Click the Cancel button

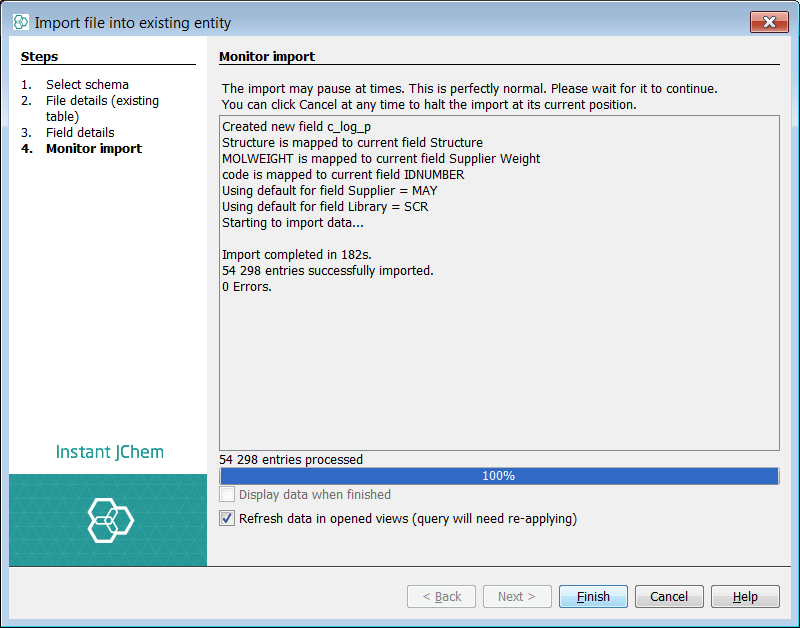point(669,596)
